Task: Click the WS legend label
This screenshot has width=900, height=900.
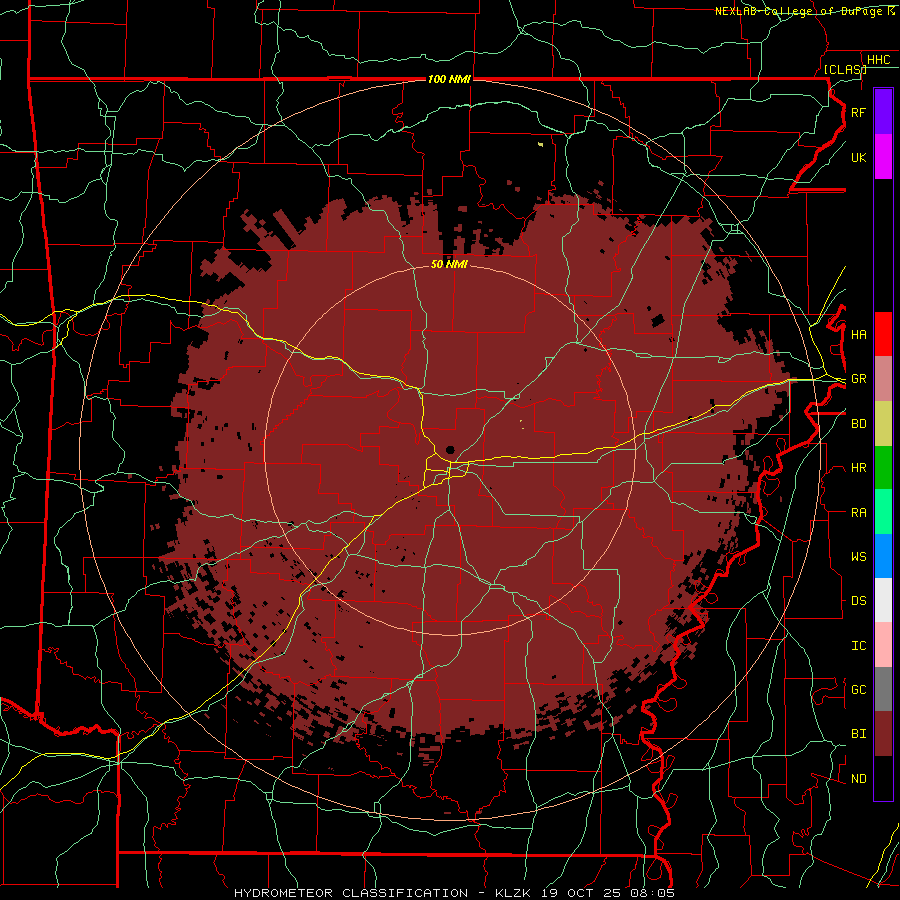Action: 858,557
